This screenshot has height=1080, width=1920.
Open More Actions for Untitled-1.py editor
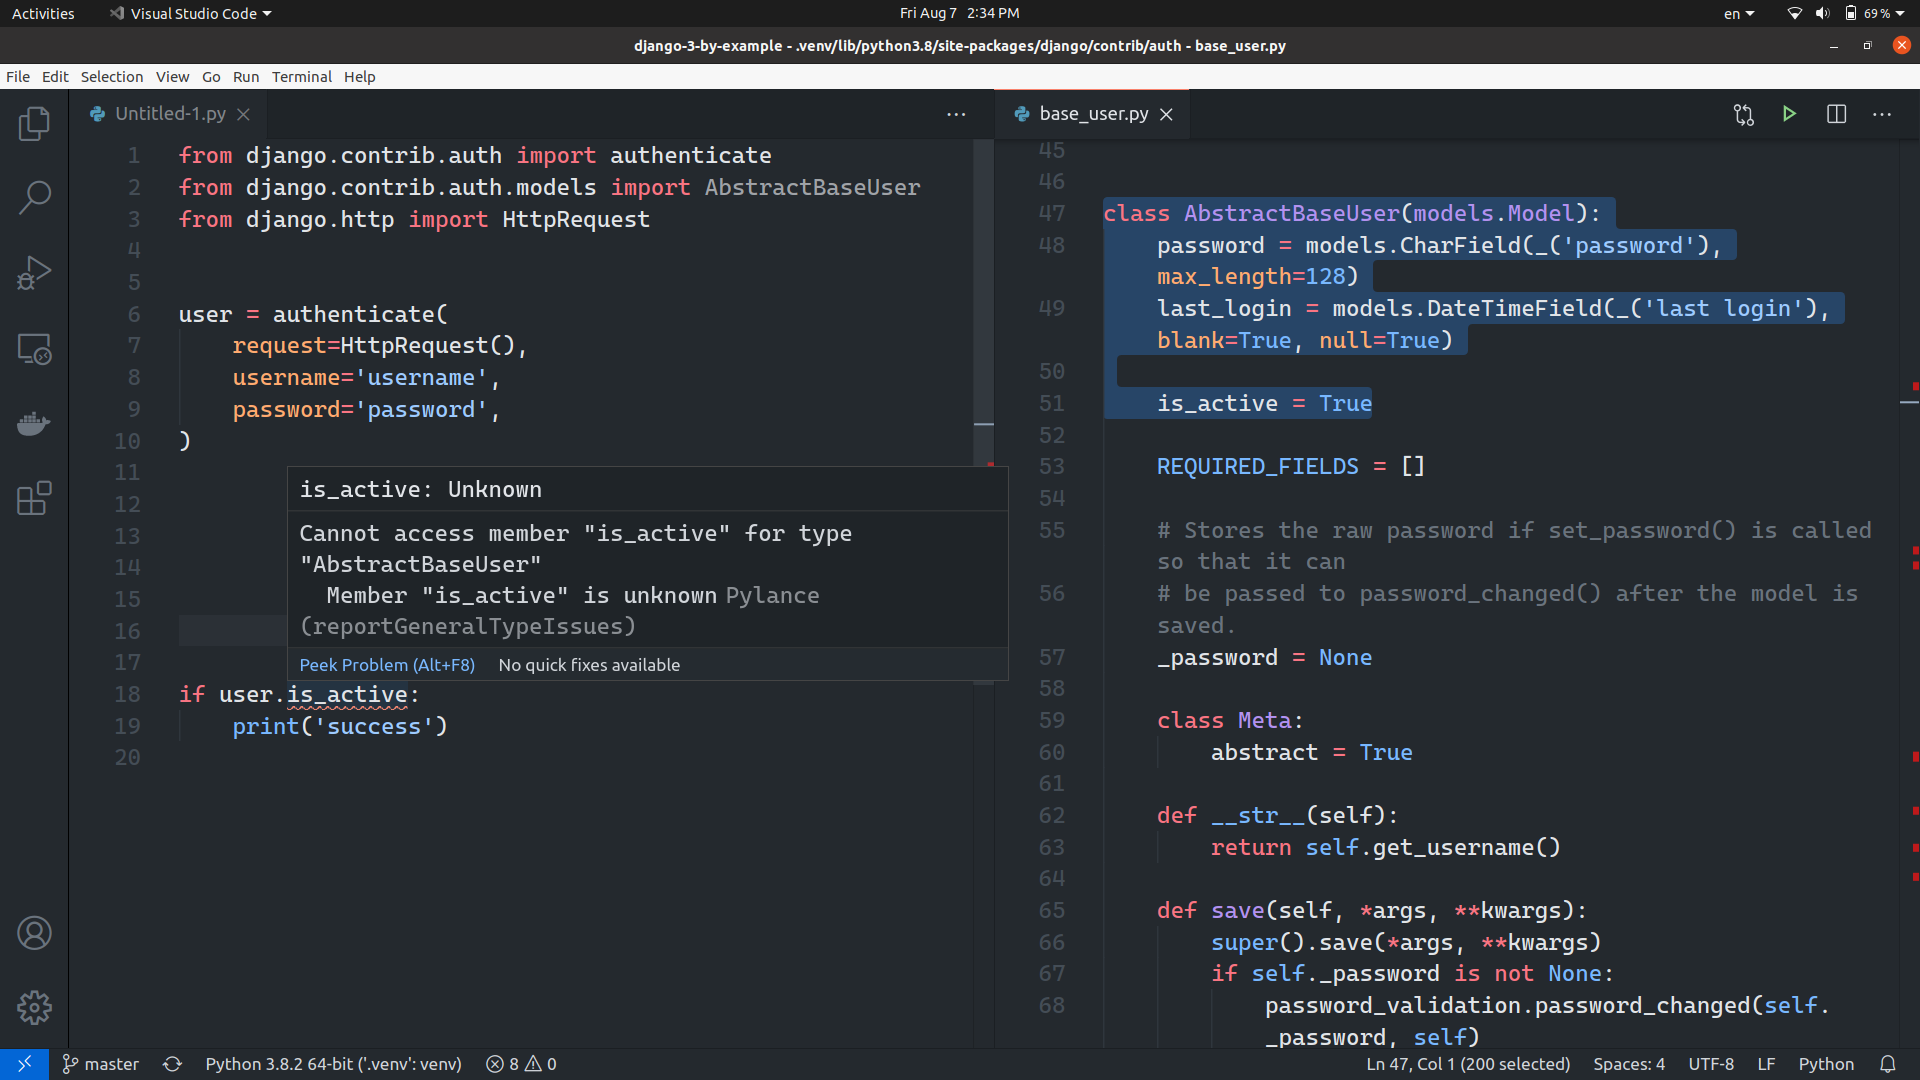click(956, 114)
